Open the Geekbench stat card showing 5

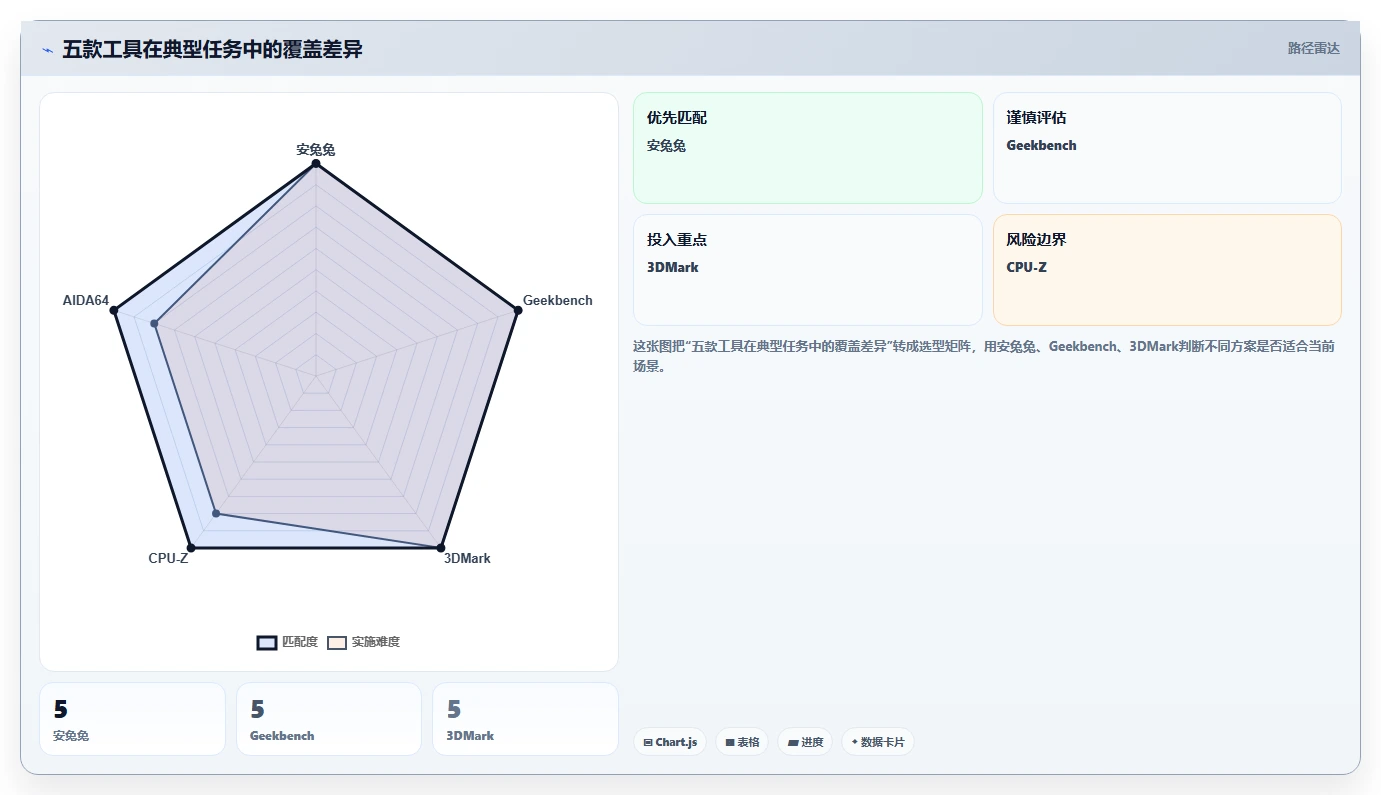point(329,719)
